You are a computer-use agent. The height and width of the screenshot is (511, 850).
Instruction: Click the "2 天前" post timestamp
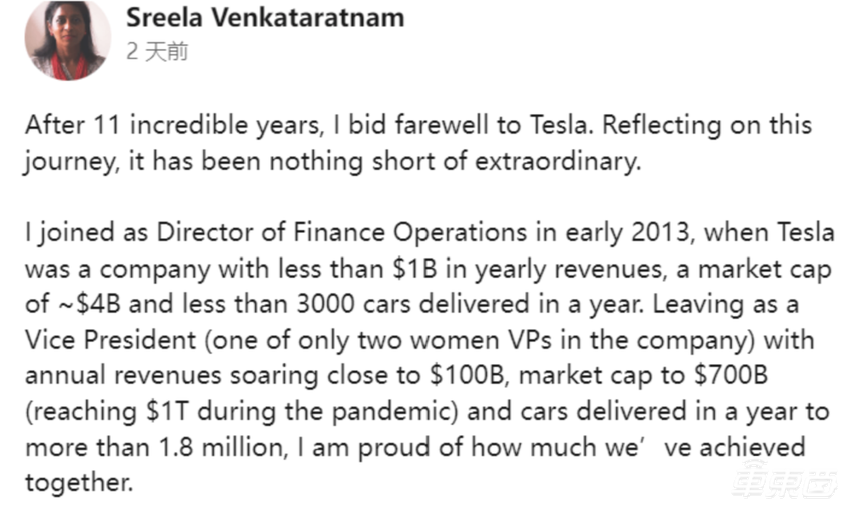coord(157,51)
